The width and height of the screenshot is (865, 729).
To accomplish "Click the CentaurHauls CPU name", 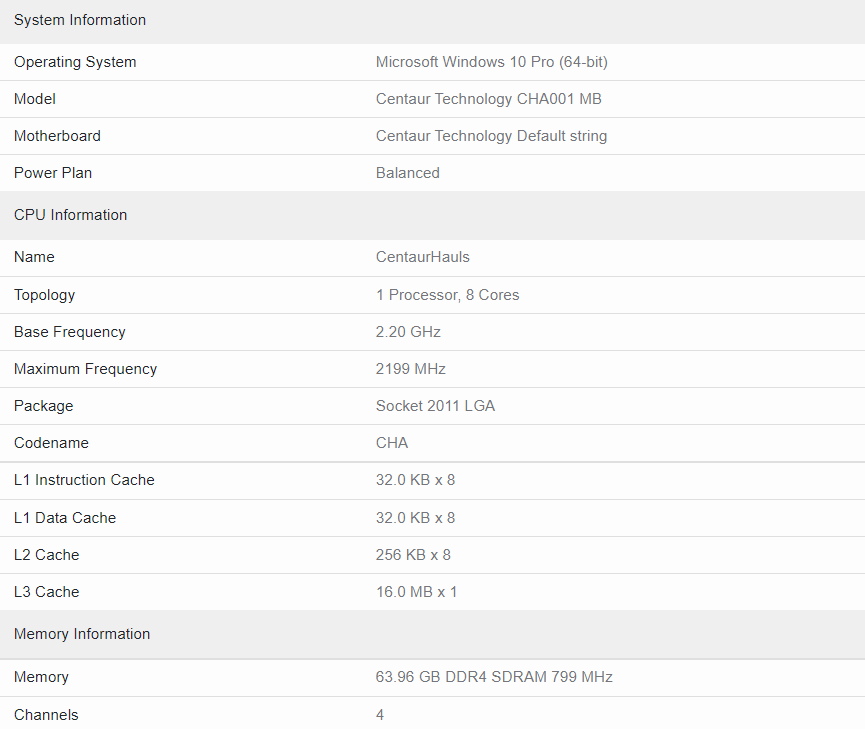I will click(423, 257).
